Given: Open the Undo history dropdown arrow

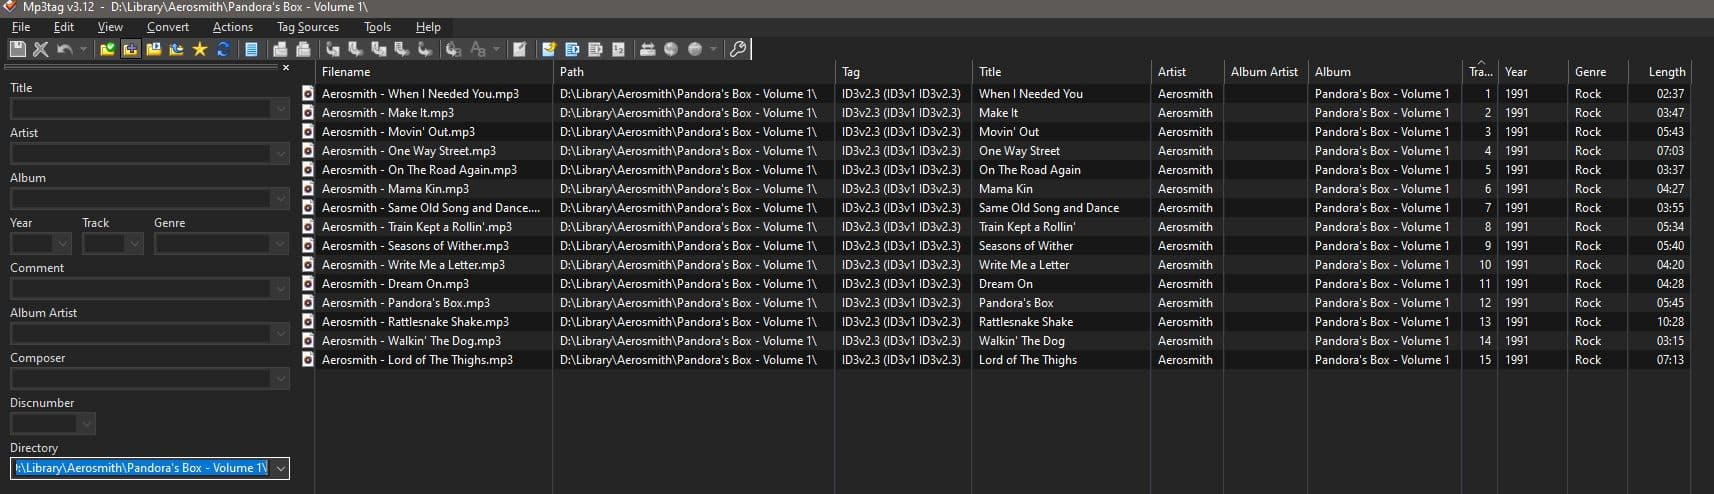Looking at the screenshot, I should click(83, 49).
